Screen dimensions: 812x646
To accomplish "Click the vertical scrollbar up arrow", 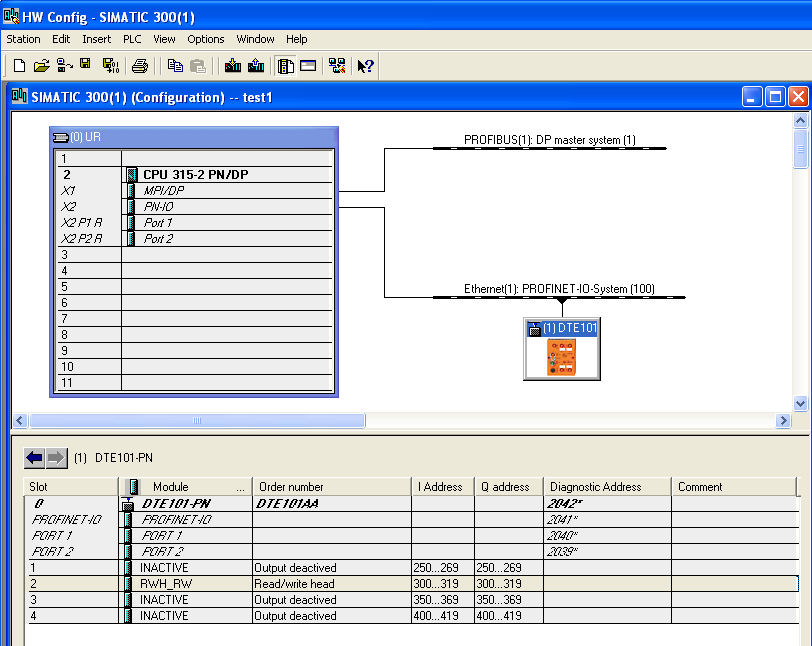I will tap(800, 121).
